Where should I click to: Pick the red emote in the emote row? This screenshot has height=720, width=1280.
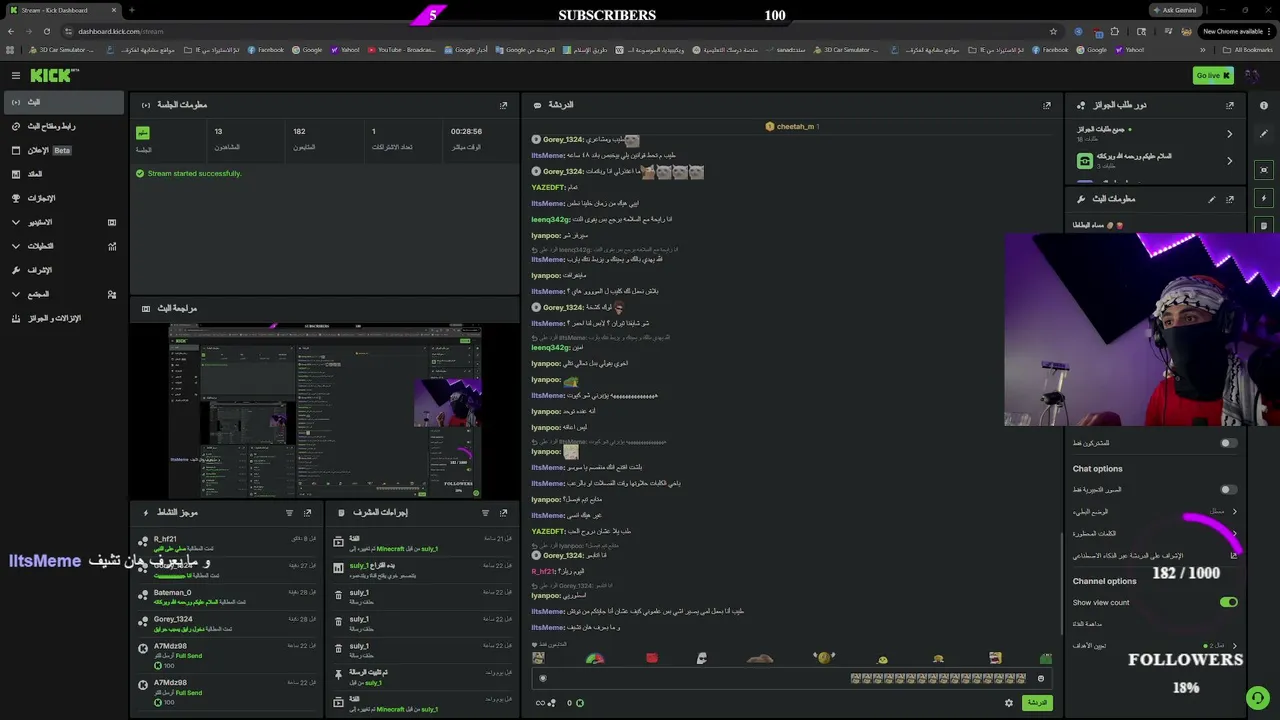click(x=652, y=658)
